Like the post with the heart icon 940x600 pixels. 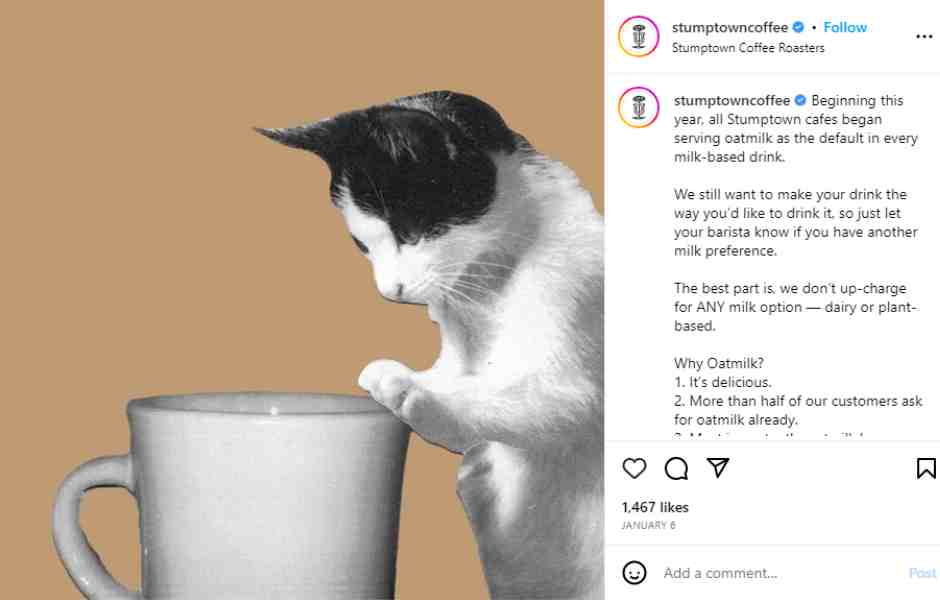[634, 468]
